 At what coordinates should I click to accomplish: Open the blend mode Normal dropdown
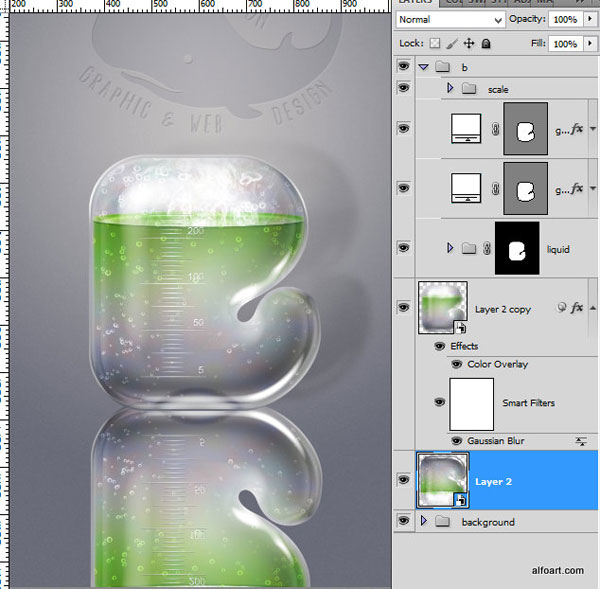point(450,20)
